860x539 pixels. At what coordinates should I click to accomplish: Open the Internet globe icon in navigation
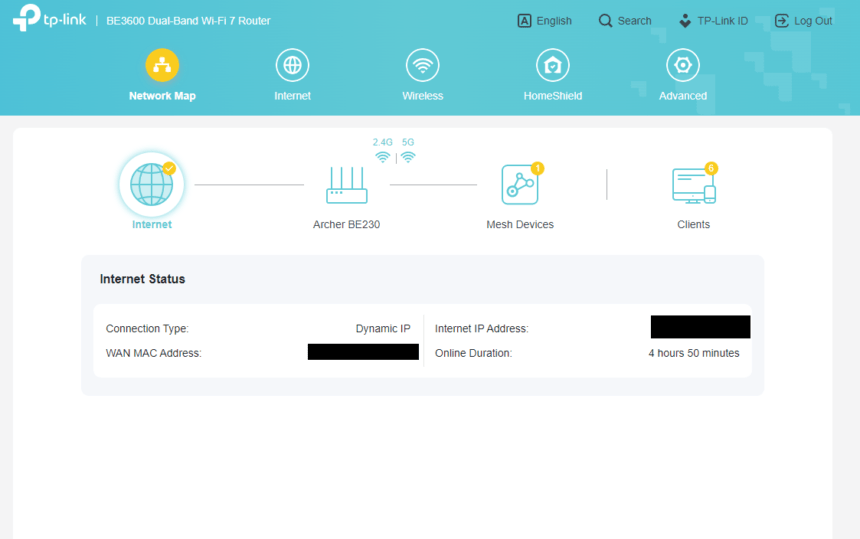(x=292, y=65)
